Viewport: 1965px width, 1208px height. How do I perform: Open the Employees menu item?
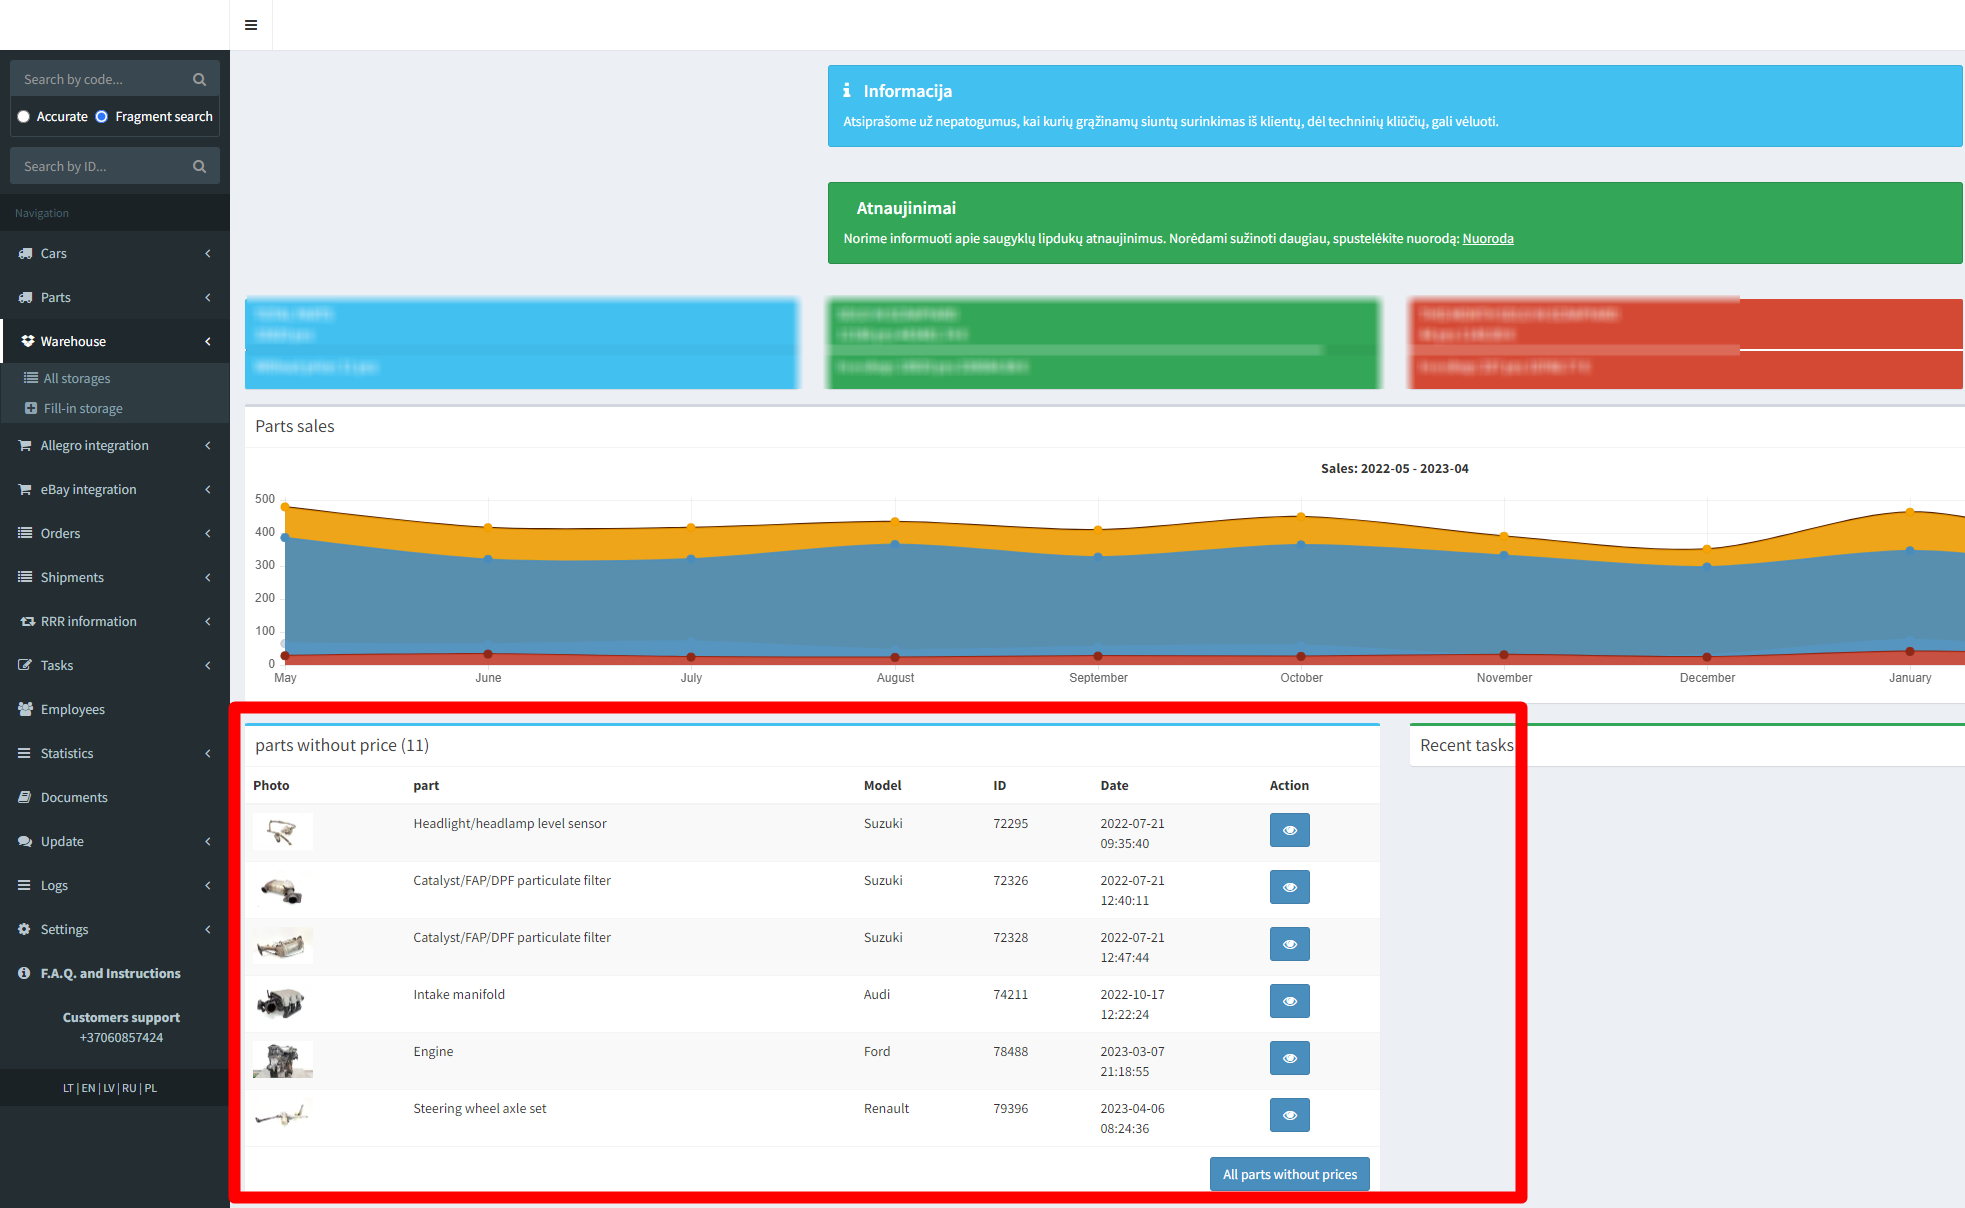point(72,709)
